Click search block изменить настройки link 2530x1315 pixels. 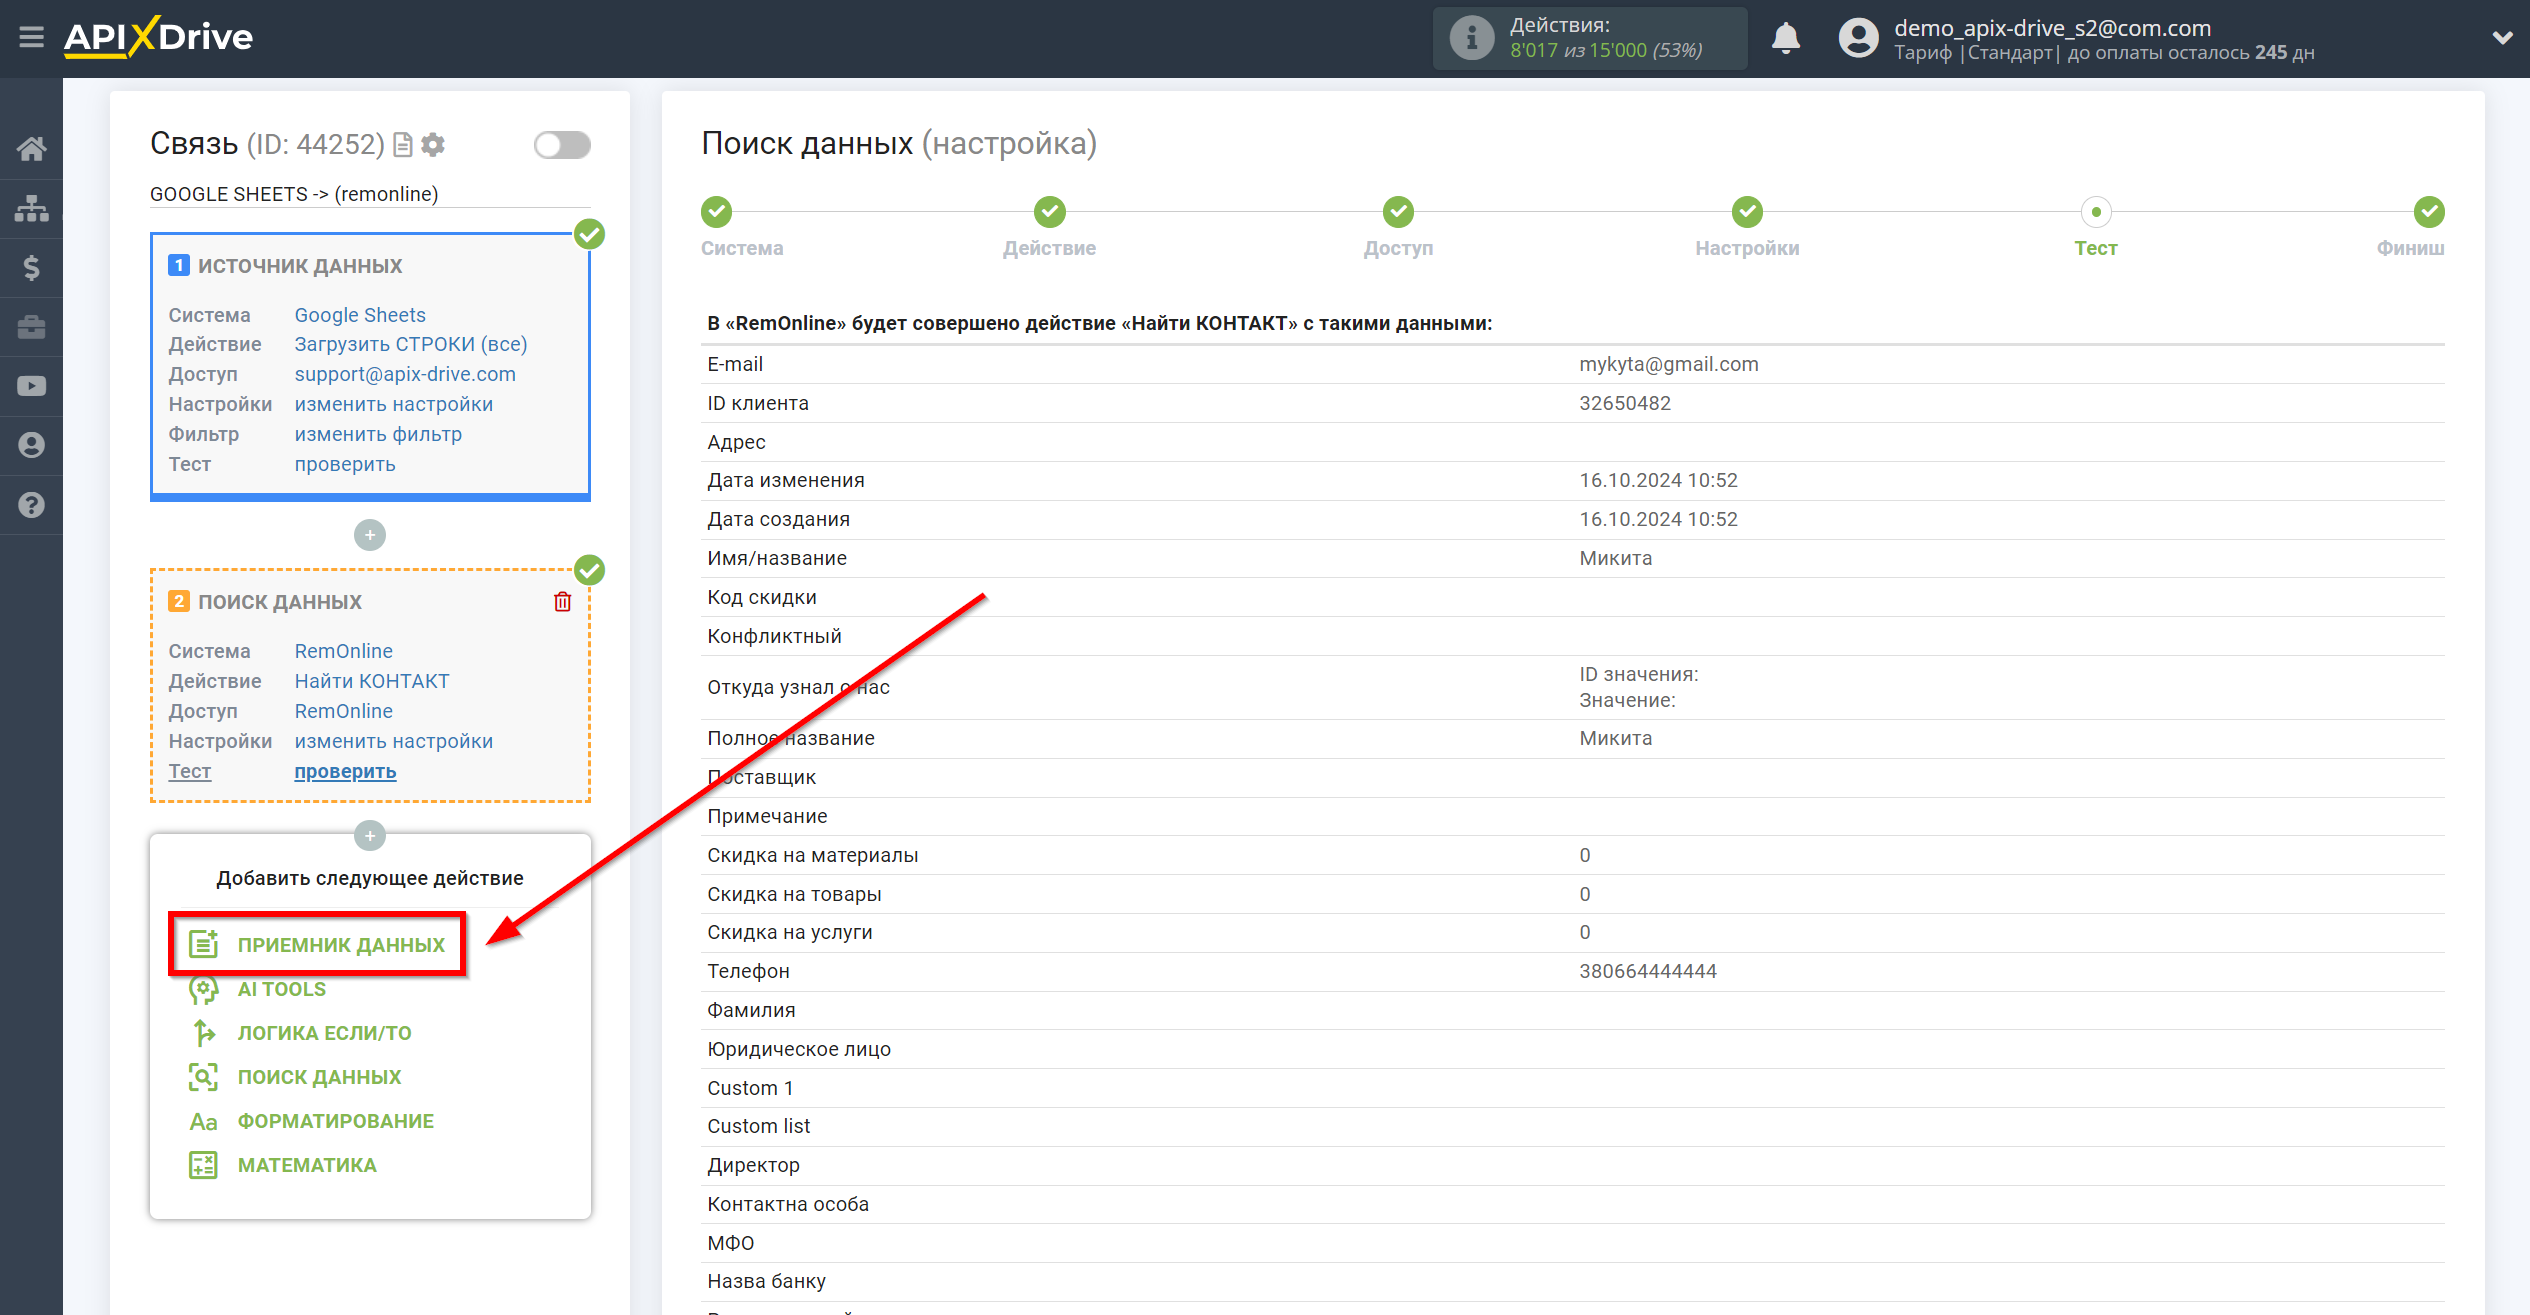click(393, 741)
